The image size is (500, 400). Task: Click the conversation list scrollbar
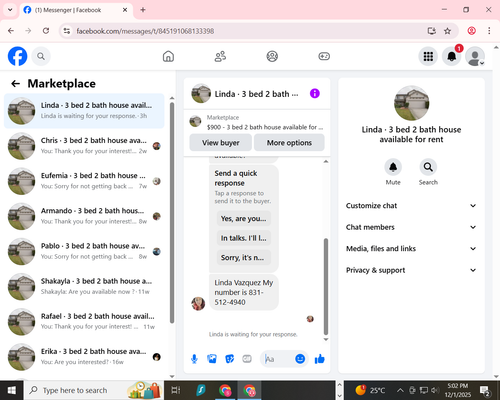coord(172,213)
